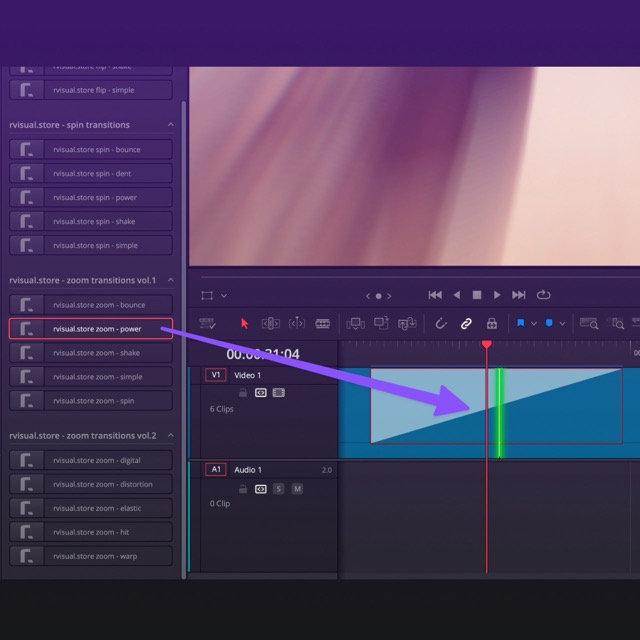Collapse zoom transitions vol.2 section
640x640 pixels.
[x=171, y=436]
